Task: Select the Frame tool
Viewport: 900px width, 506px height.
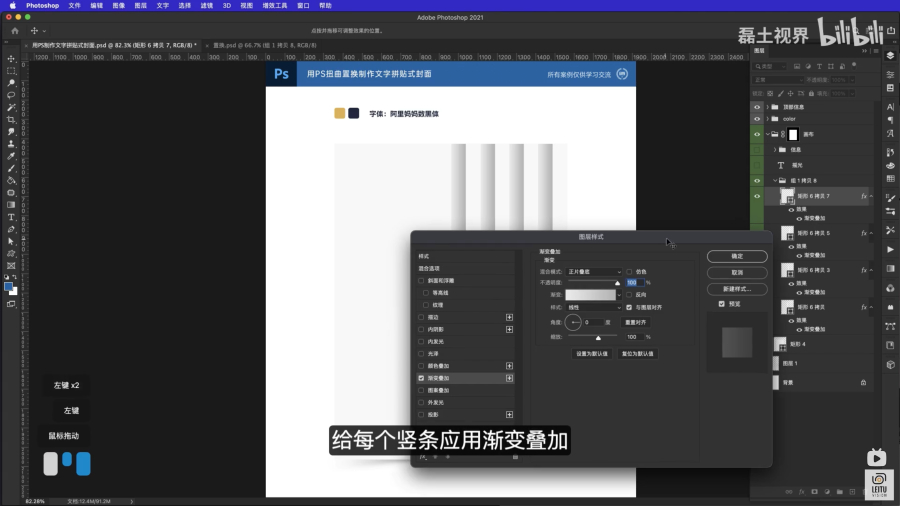Action: pos(11,266)
